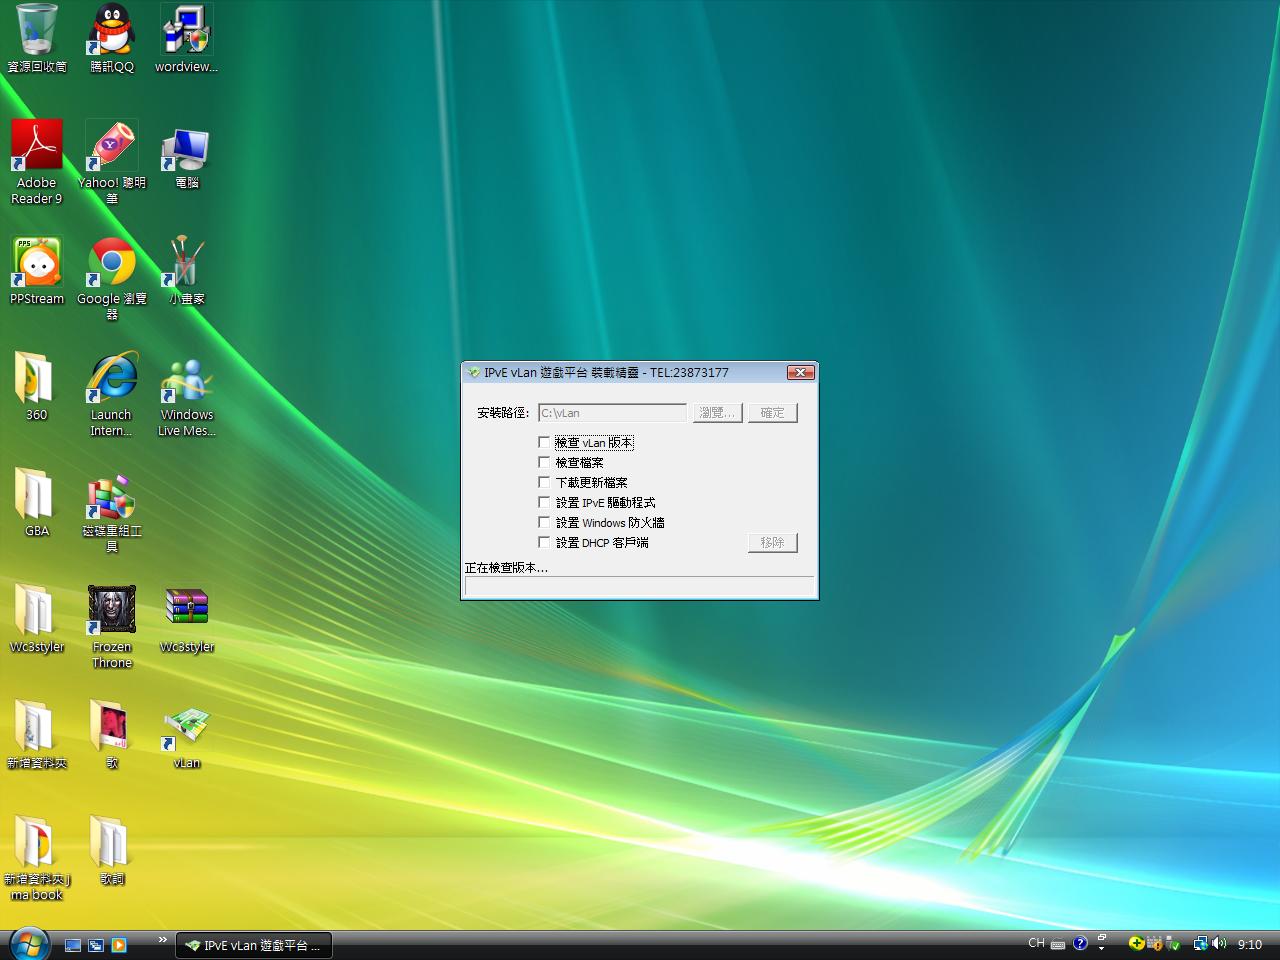Viewport: 1280px width, 960px height.
Task: Click the volume speaker tray icon
Action: (1219, 943)
